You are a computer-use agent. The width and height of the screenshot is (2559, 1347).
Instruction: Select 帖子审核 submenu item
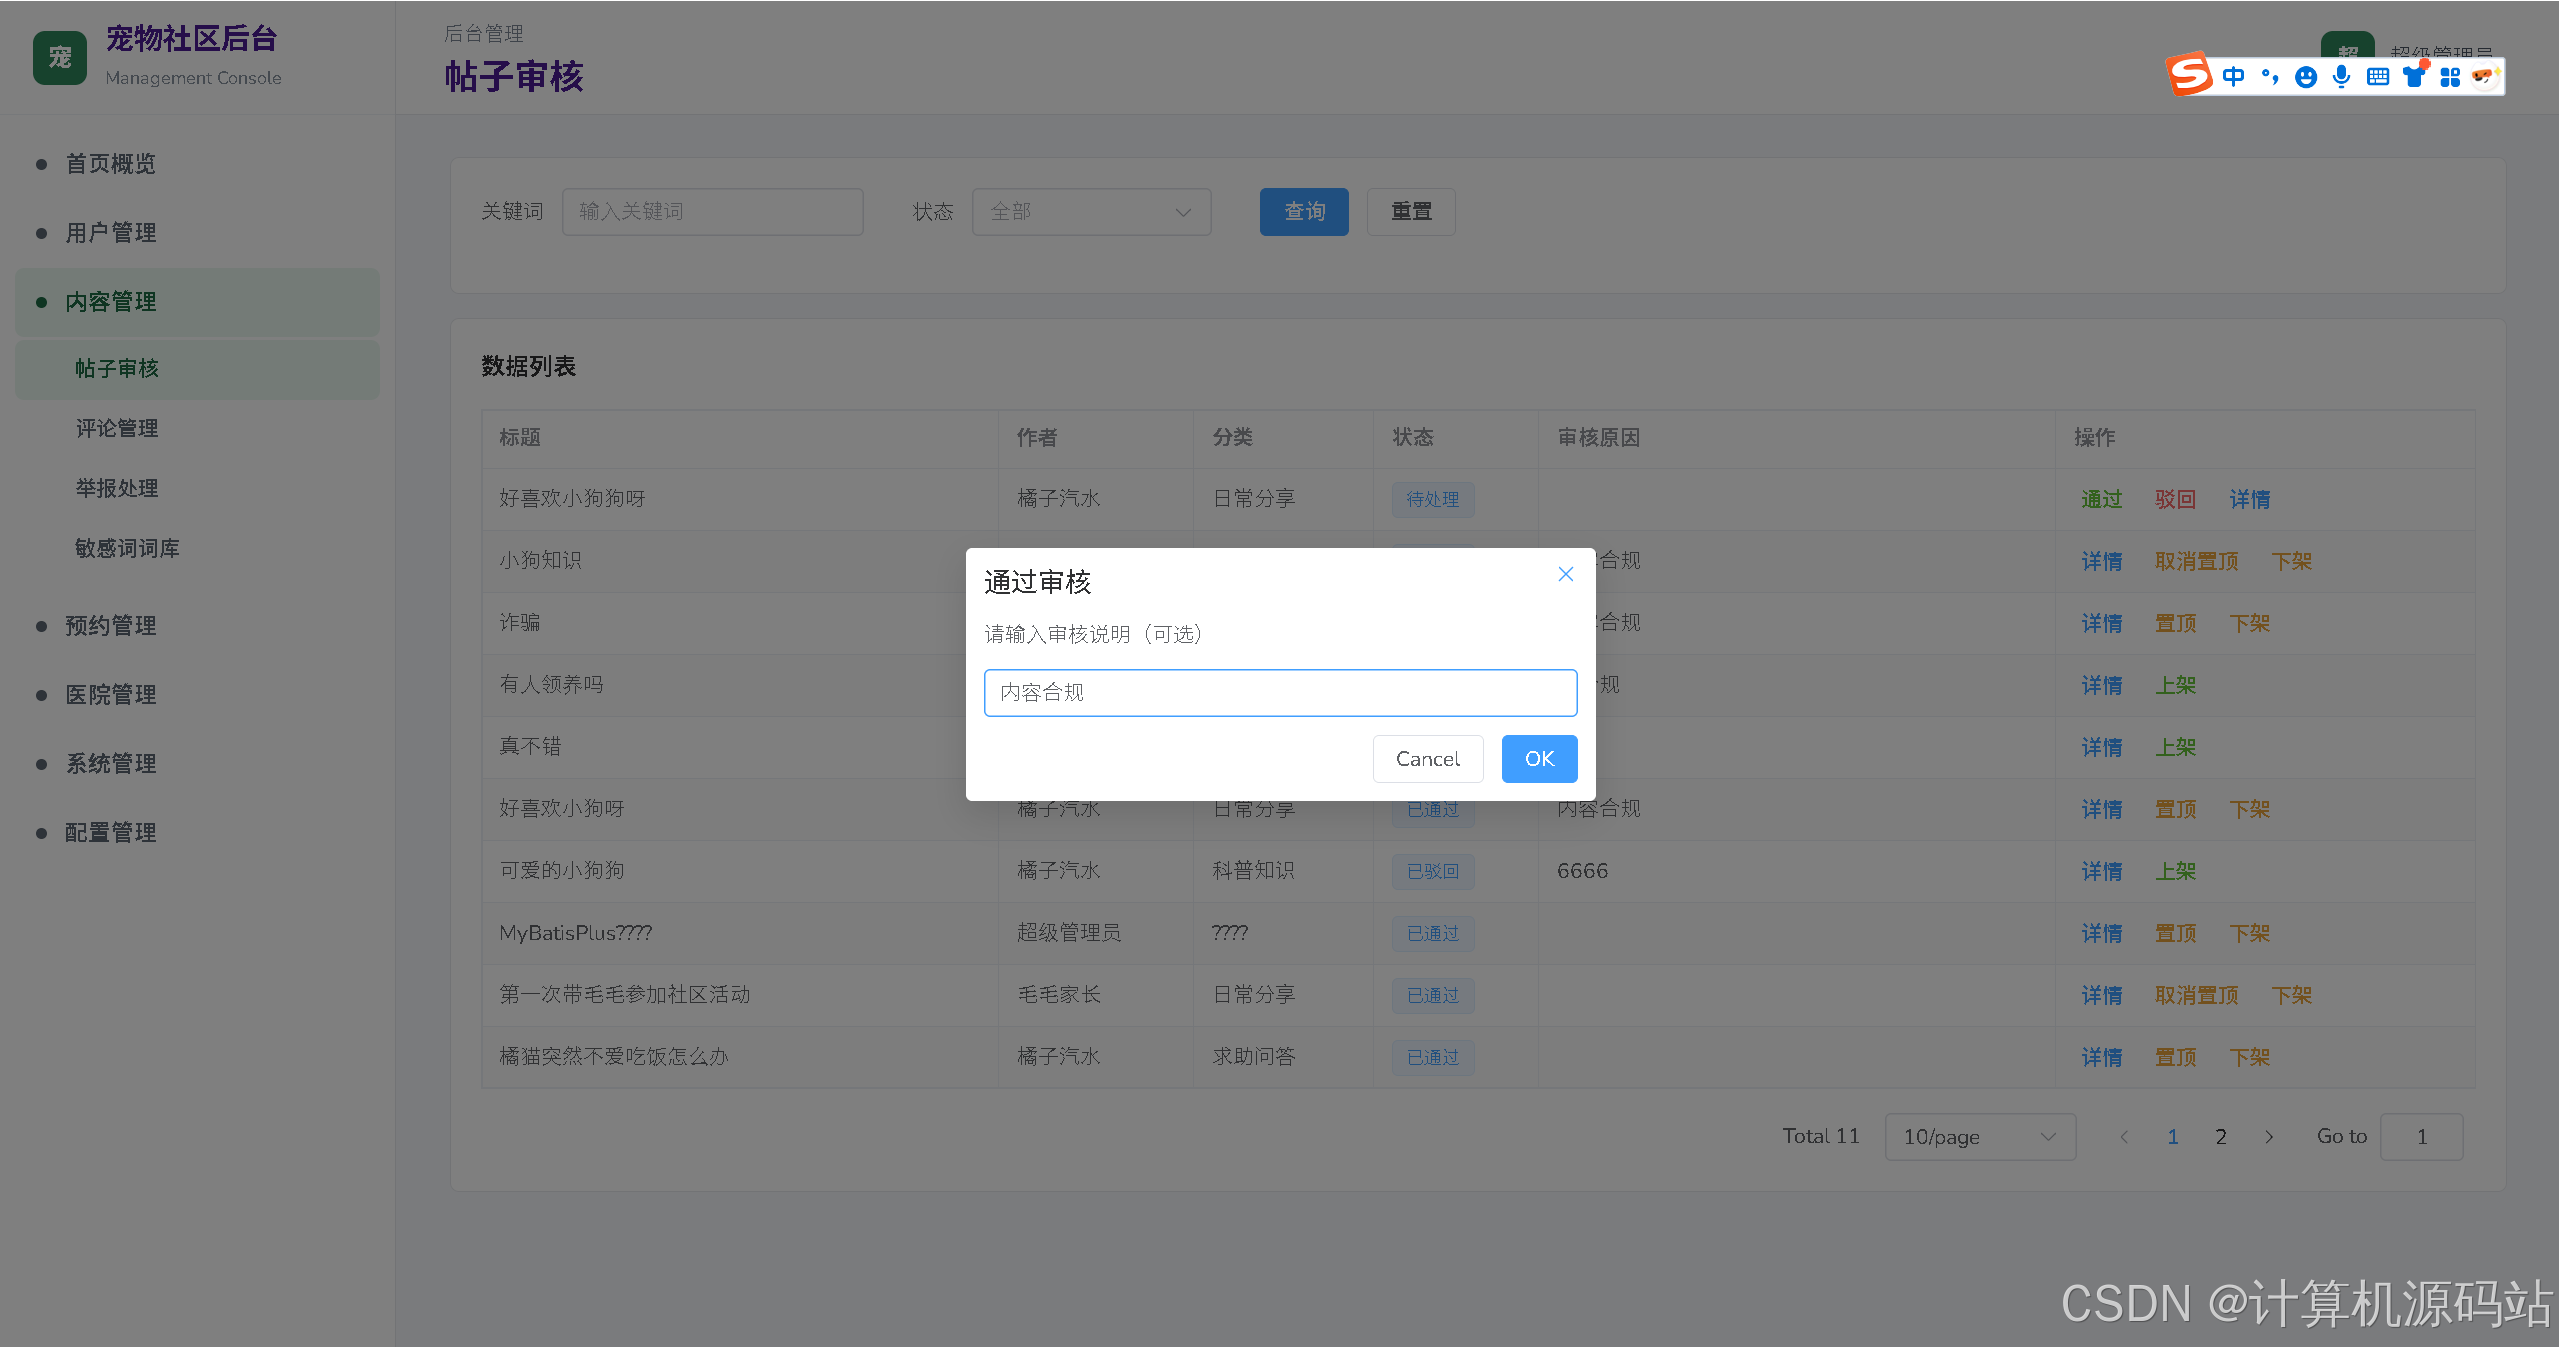tap(197, 369)
